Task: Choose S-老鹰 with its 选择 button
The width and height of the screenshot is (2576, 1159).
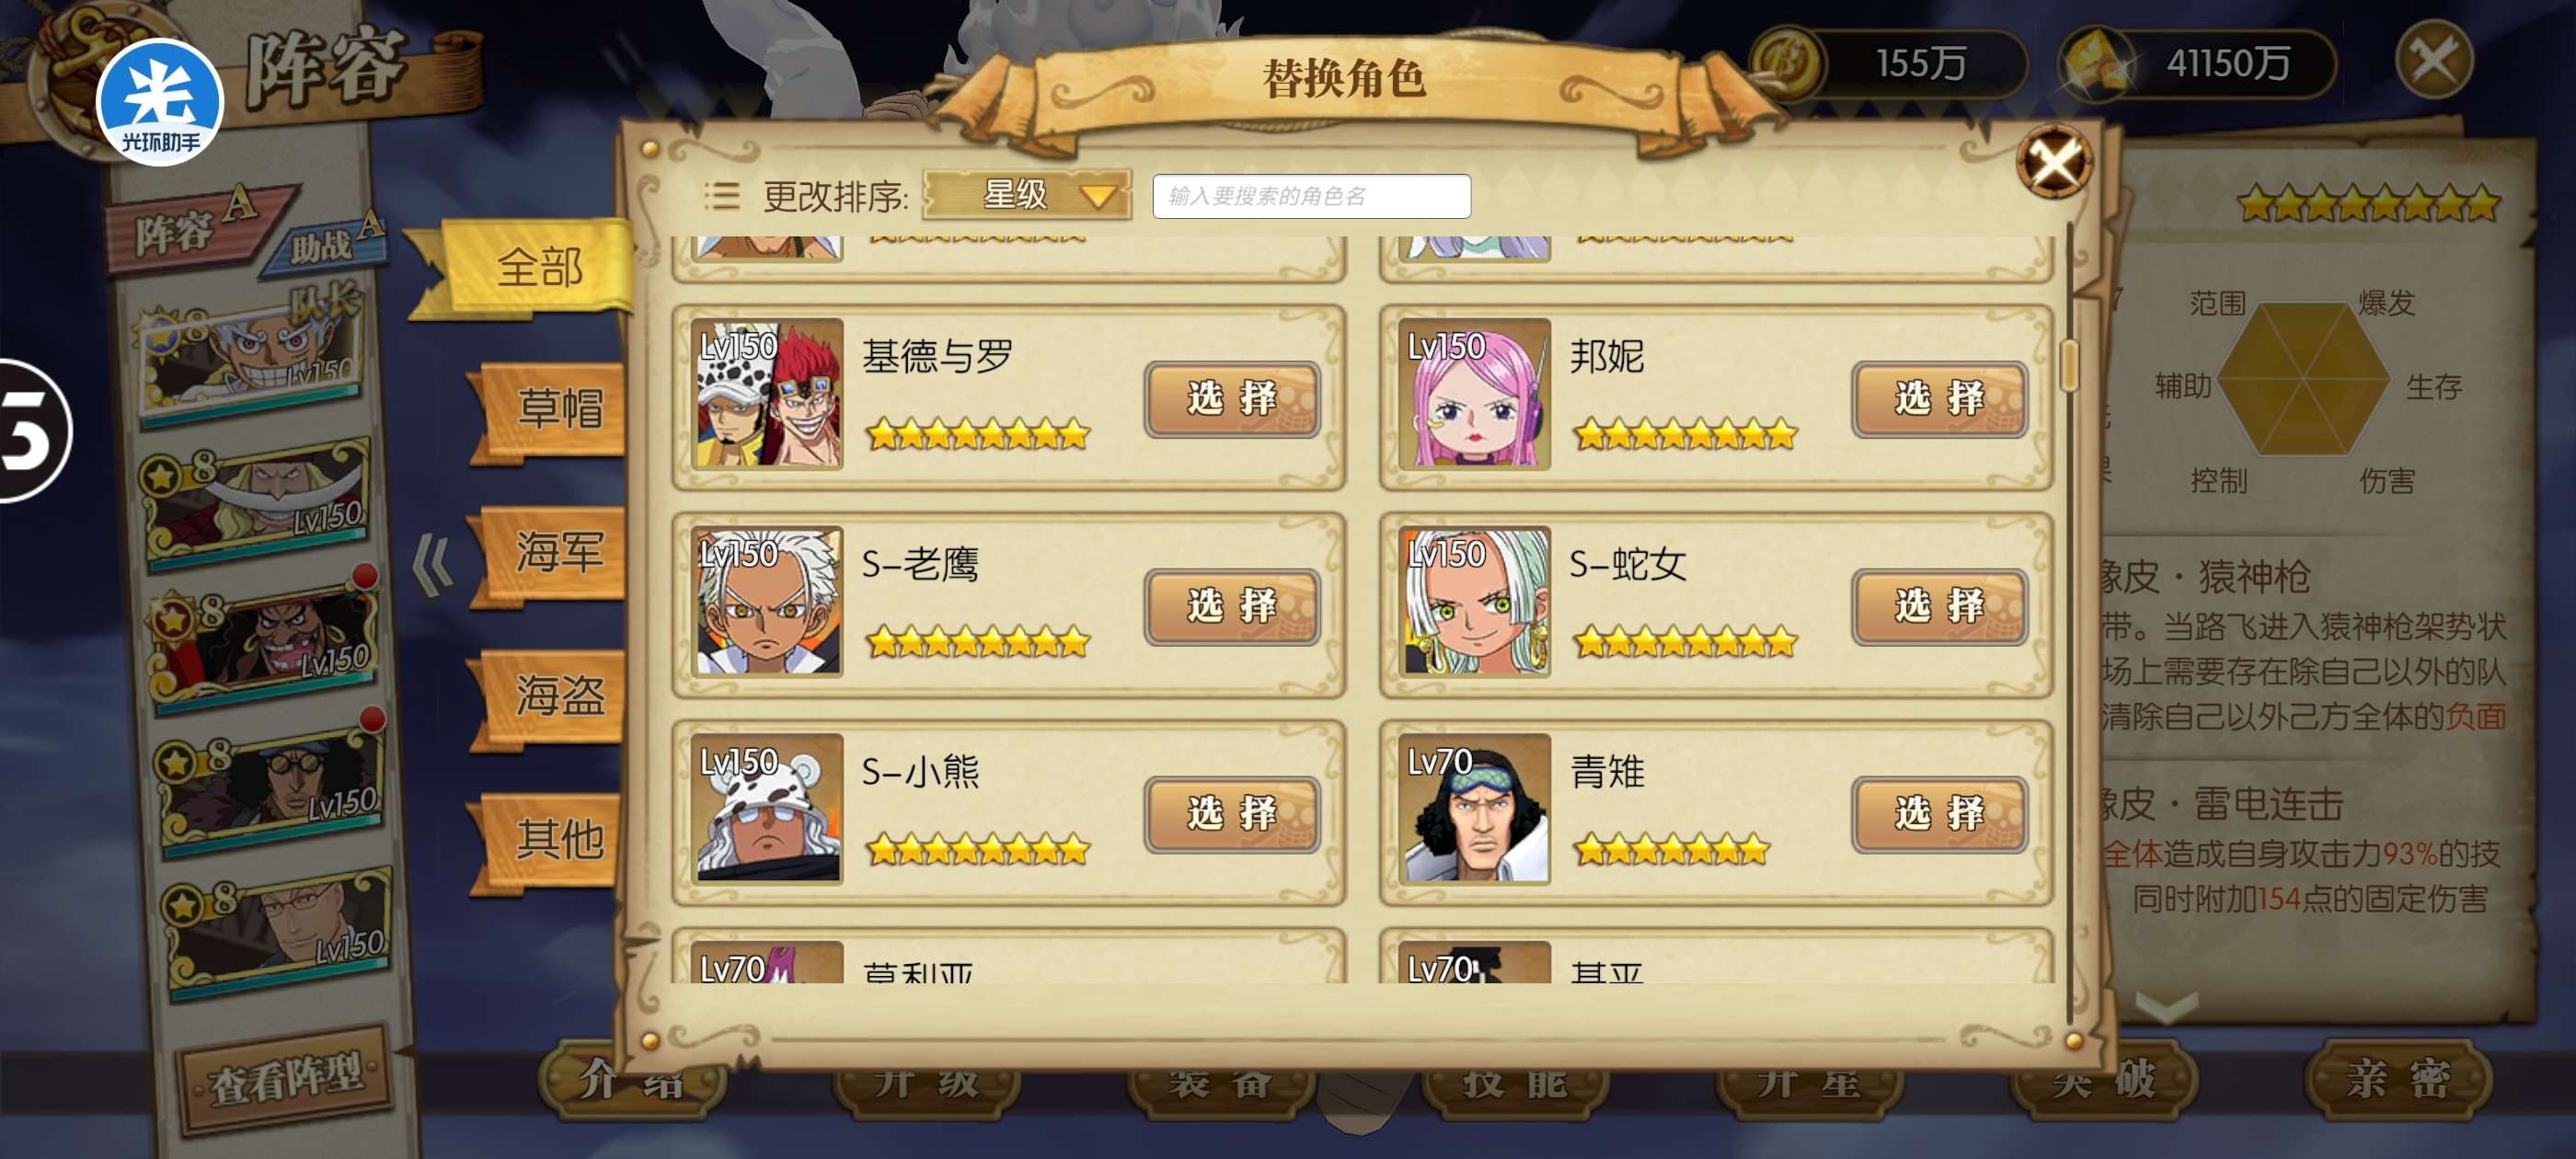Action: click(1232, 606)
